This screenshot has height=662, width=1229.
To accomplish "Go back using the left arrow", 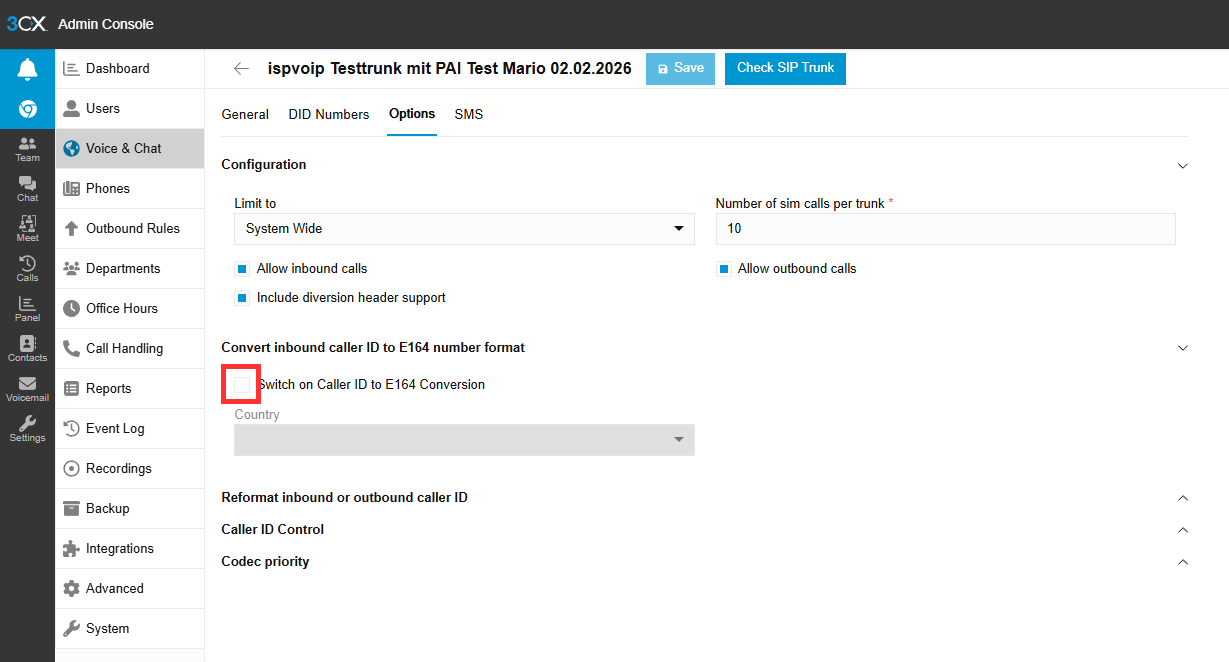I will pyautogui.click(x=241, y=69).
